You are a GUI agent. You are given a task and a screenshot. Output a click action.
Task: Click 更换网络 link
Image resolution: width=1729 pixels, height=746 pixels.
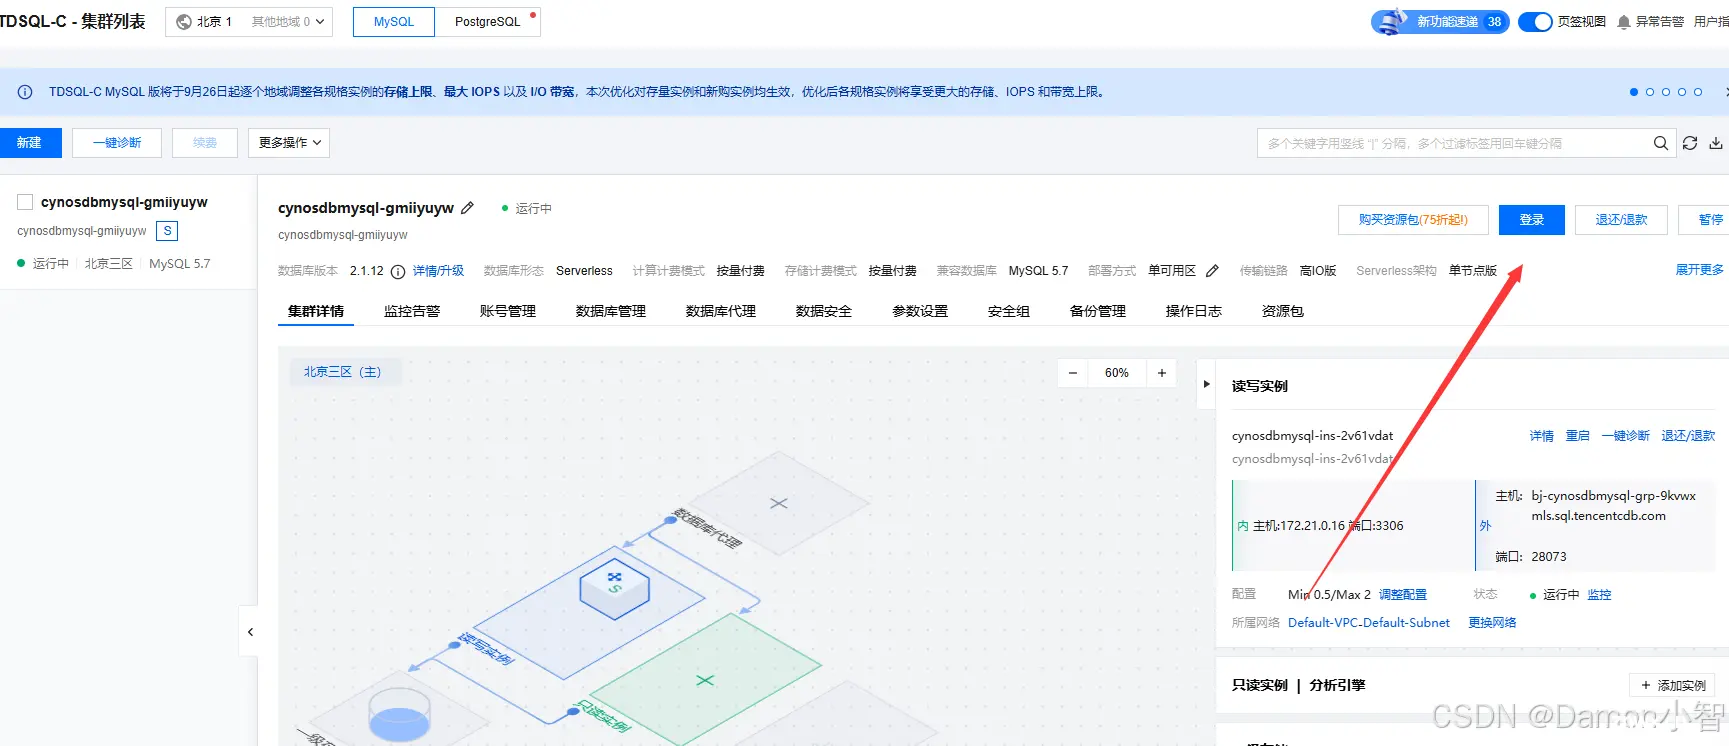(x=1492, y=623)
